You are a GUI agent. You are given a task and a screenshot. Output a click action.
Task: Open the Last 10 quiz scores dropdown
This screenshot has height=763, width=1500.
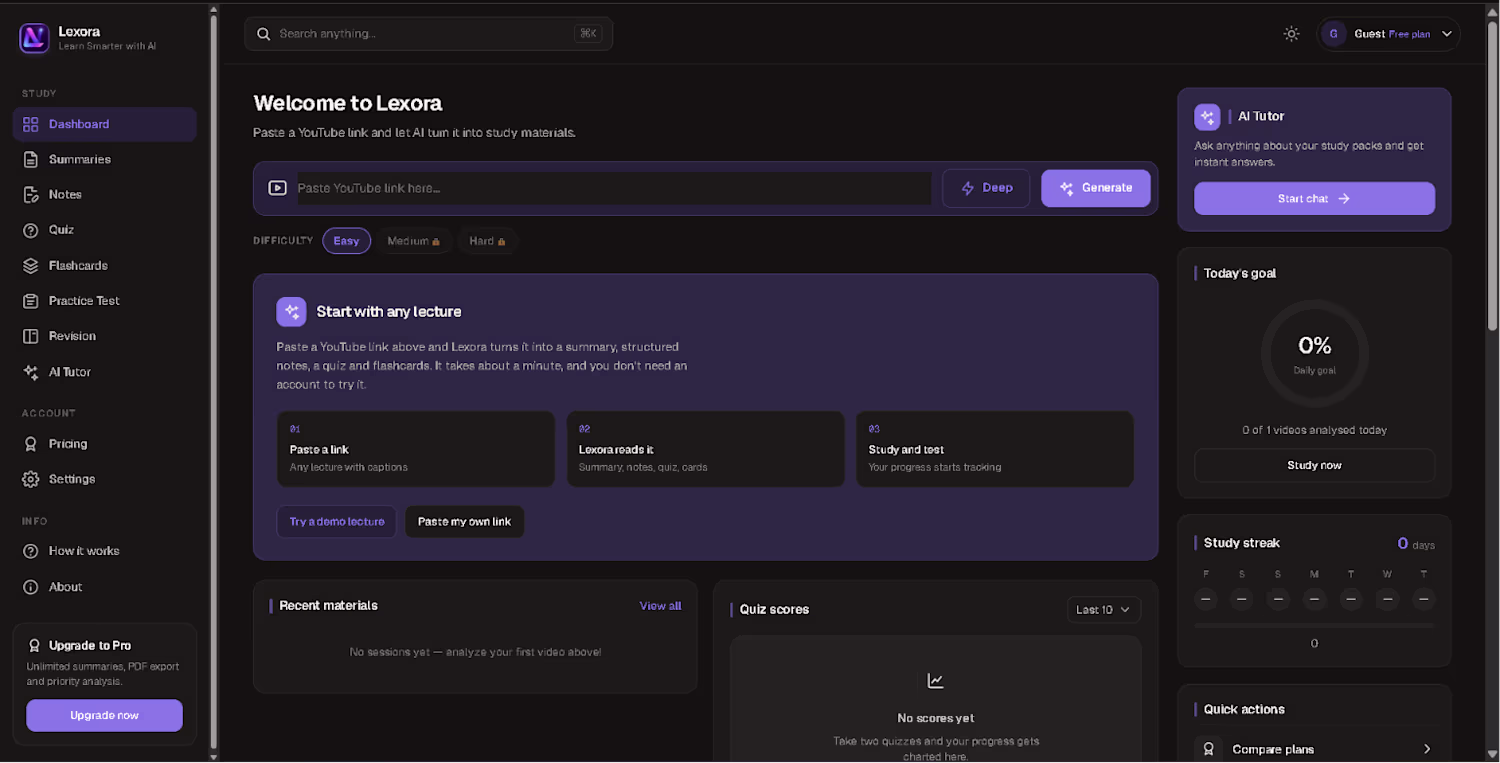pos(1103,610)
